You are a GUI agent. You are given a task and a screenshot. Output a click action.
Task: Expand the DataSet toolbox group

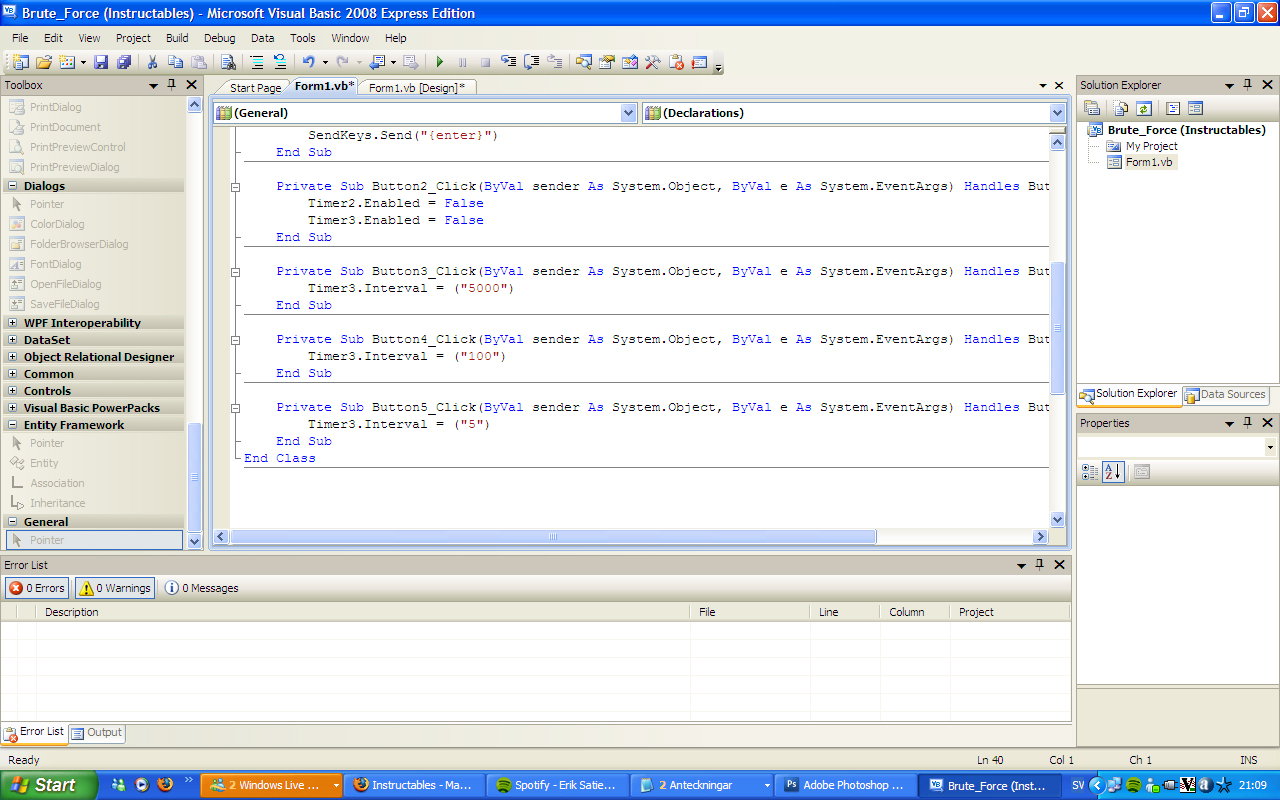coord(13,340)
